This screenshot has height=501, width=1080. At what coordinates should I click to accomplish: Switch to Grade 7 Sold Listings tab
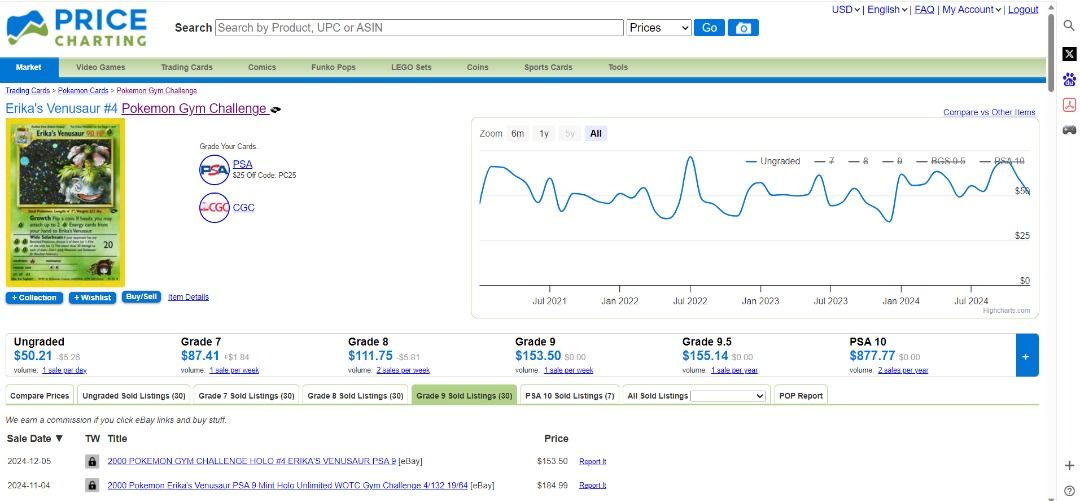click(x=247, y=396)
